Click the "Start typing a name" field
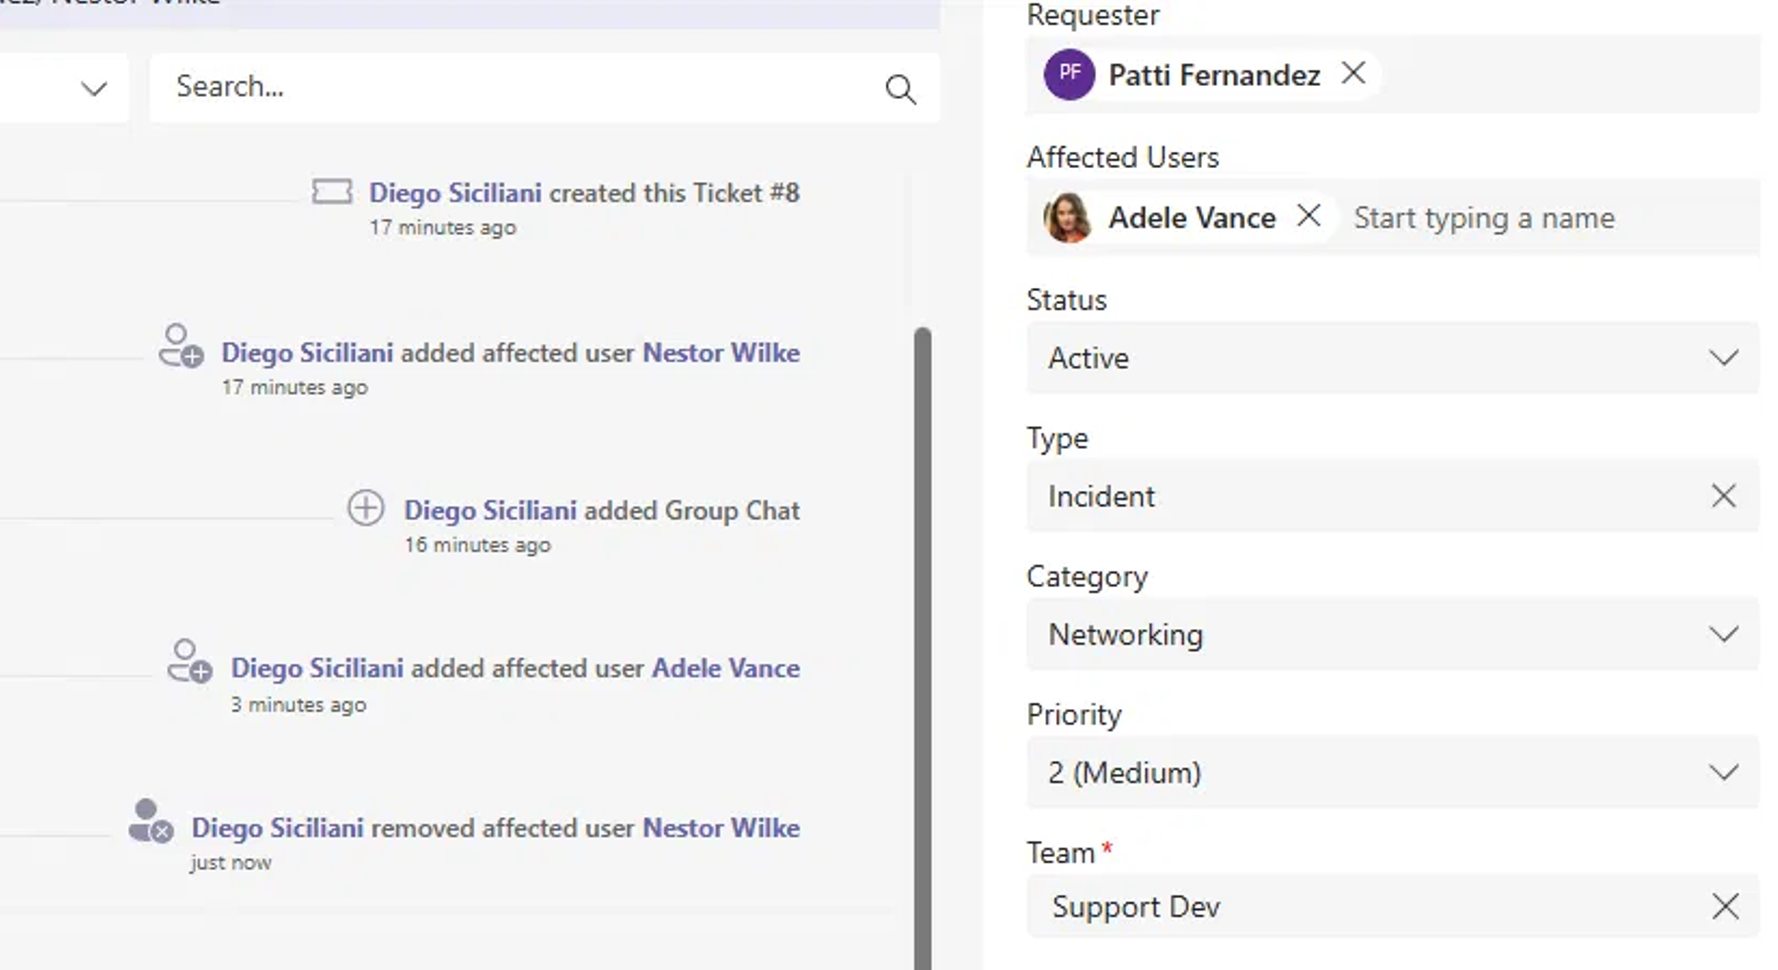The image size is (1778, 970). [1484, 218]
